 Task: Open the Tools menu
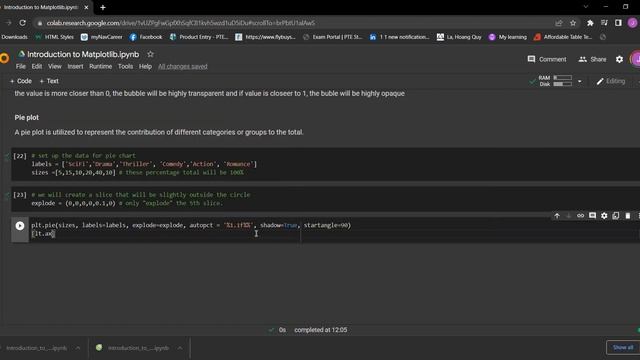pos(125,66)
